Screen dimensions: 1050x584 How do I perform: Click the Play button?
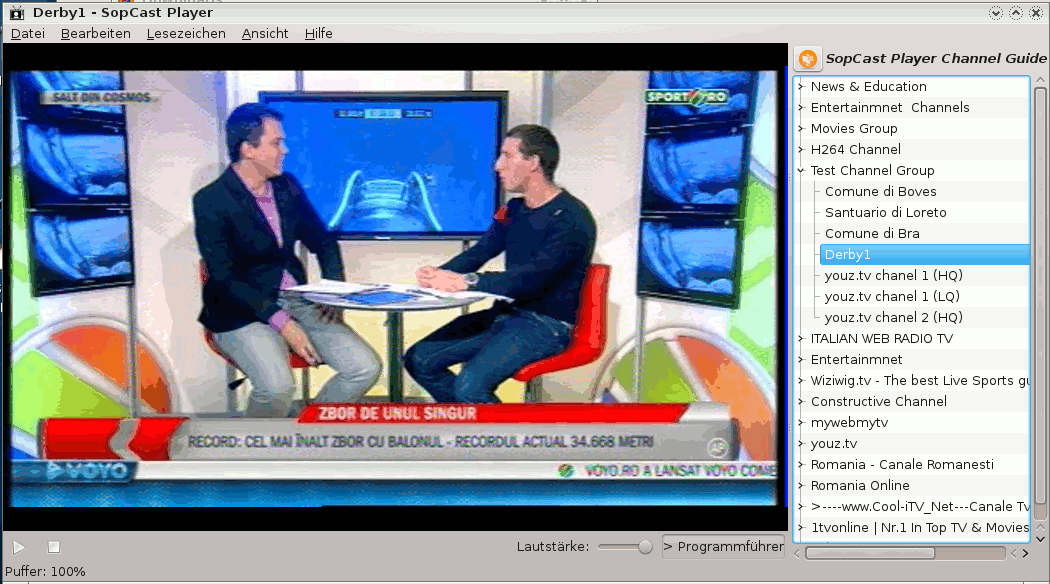[19, 547]
